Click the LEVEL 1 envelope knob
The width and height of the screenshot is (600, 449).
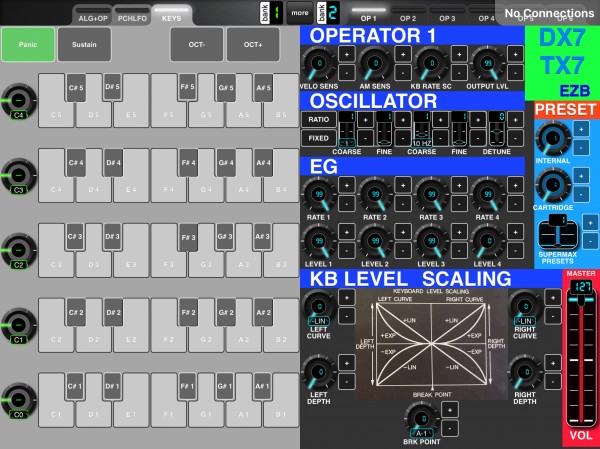(319, 242)
